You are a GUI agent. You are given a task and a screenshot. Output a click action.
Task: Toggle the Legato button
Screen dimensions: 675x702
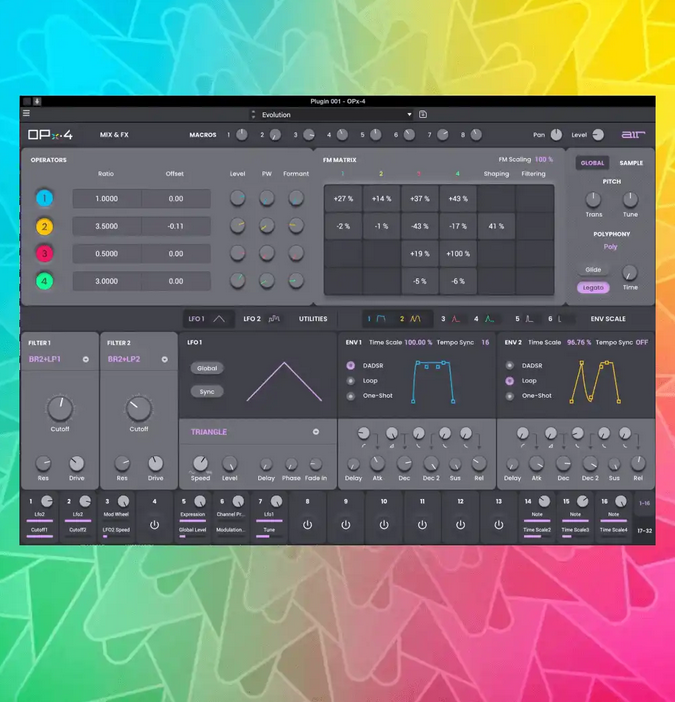(593, 287)
